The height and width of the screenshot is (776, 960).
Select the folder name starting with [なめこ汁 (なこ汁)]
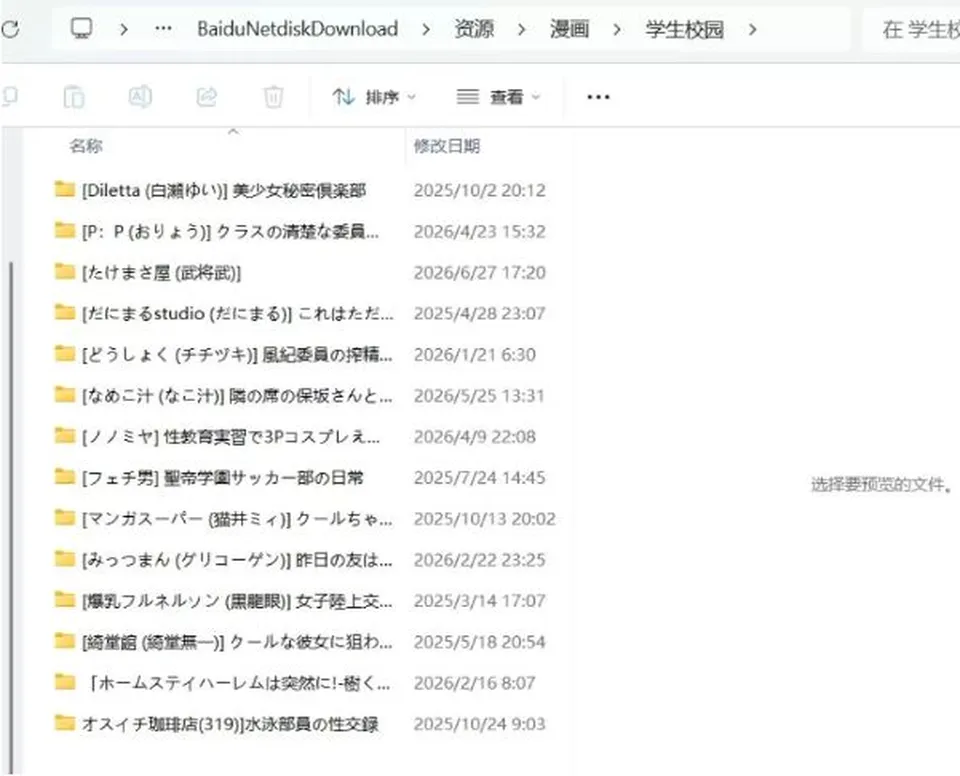coord(237,396)
